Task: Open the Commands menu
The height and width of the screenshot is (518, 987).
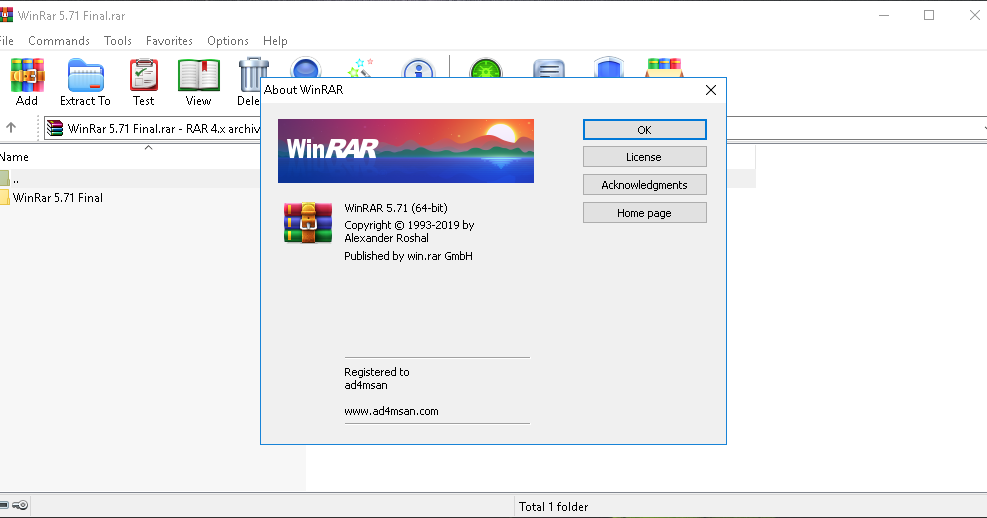Action: coord(59,40)
